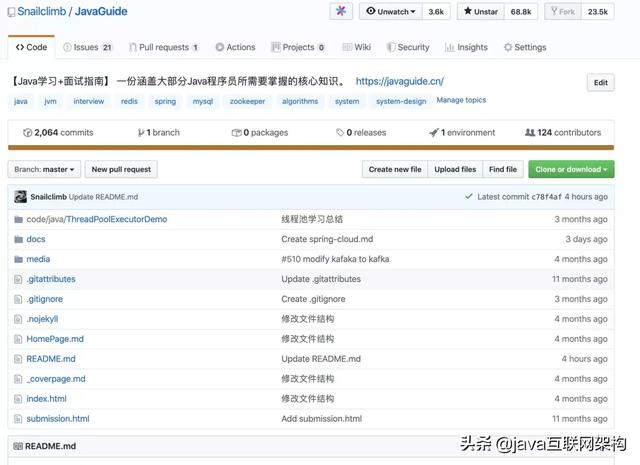Click file icon next to submission.html
This screenshot has width=640, height=465.
point(18,419)
